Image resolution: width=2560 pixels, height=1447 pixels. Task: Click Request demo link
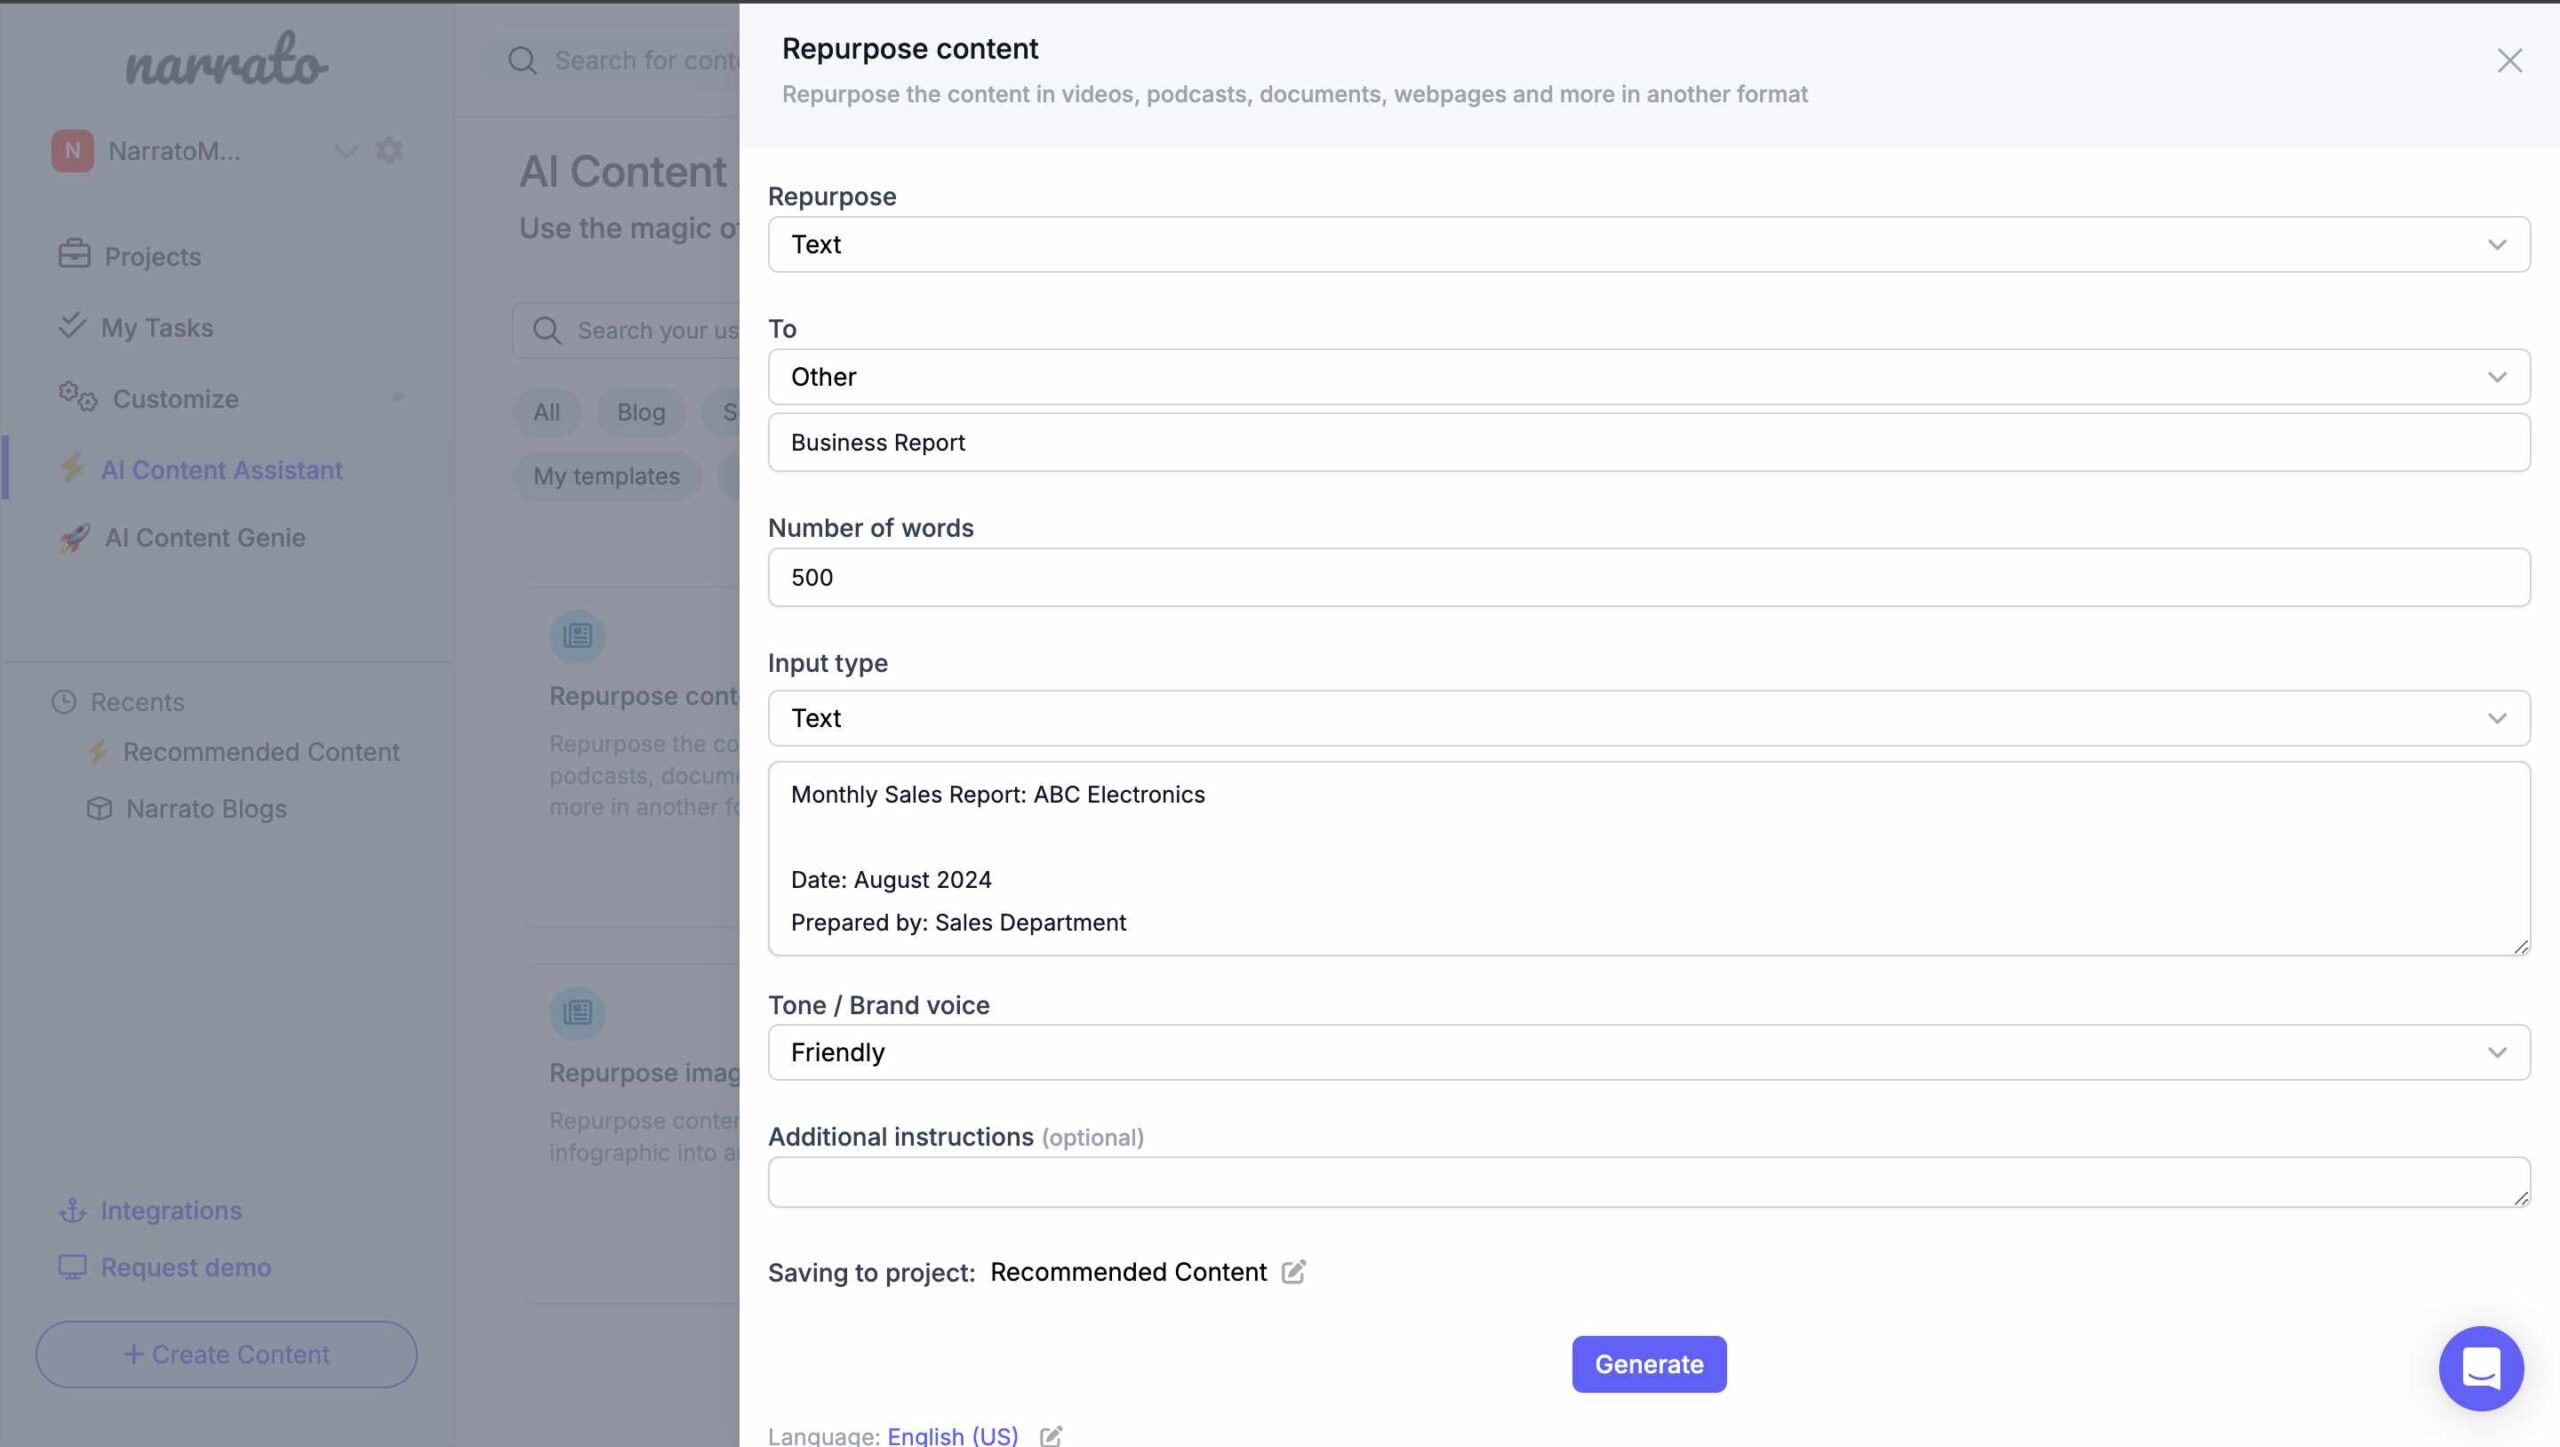coord(186,1266)
